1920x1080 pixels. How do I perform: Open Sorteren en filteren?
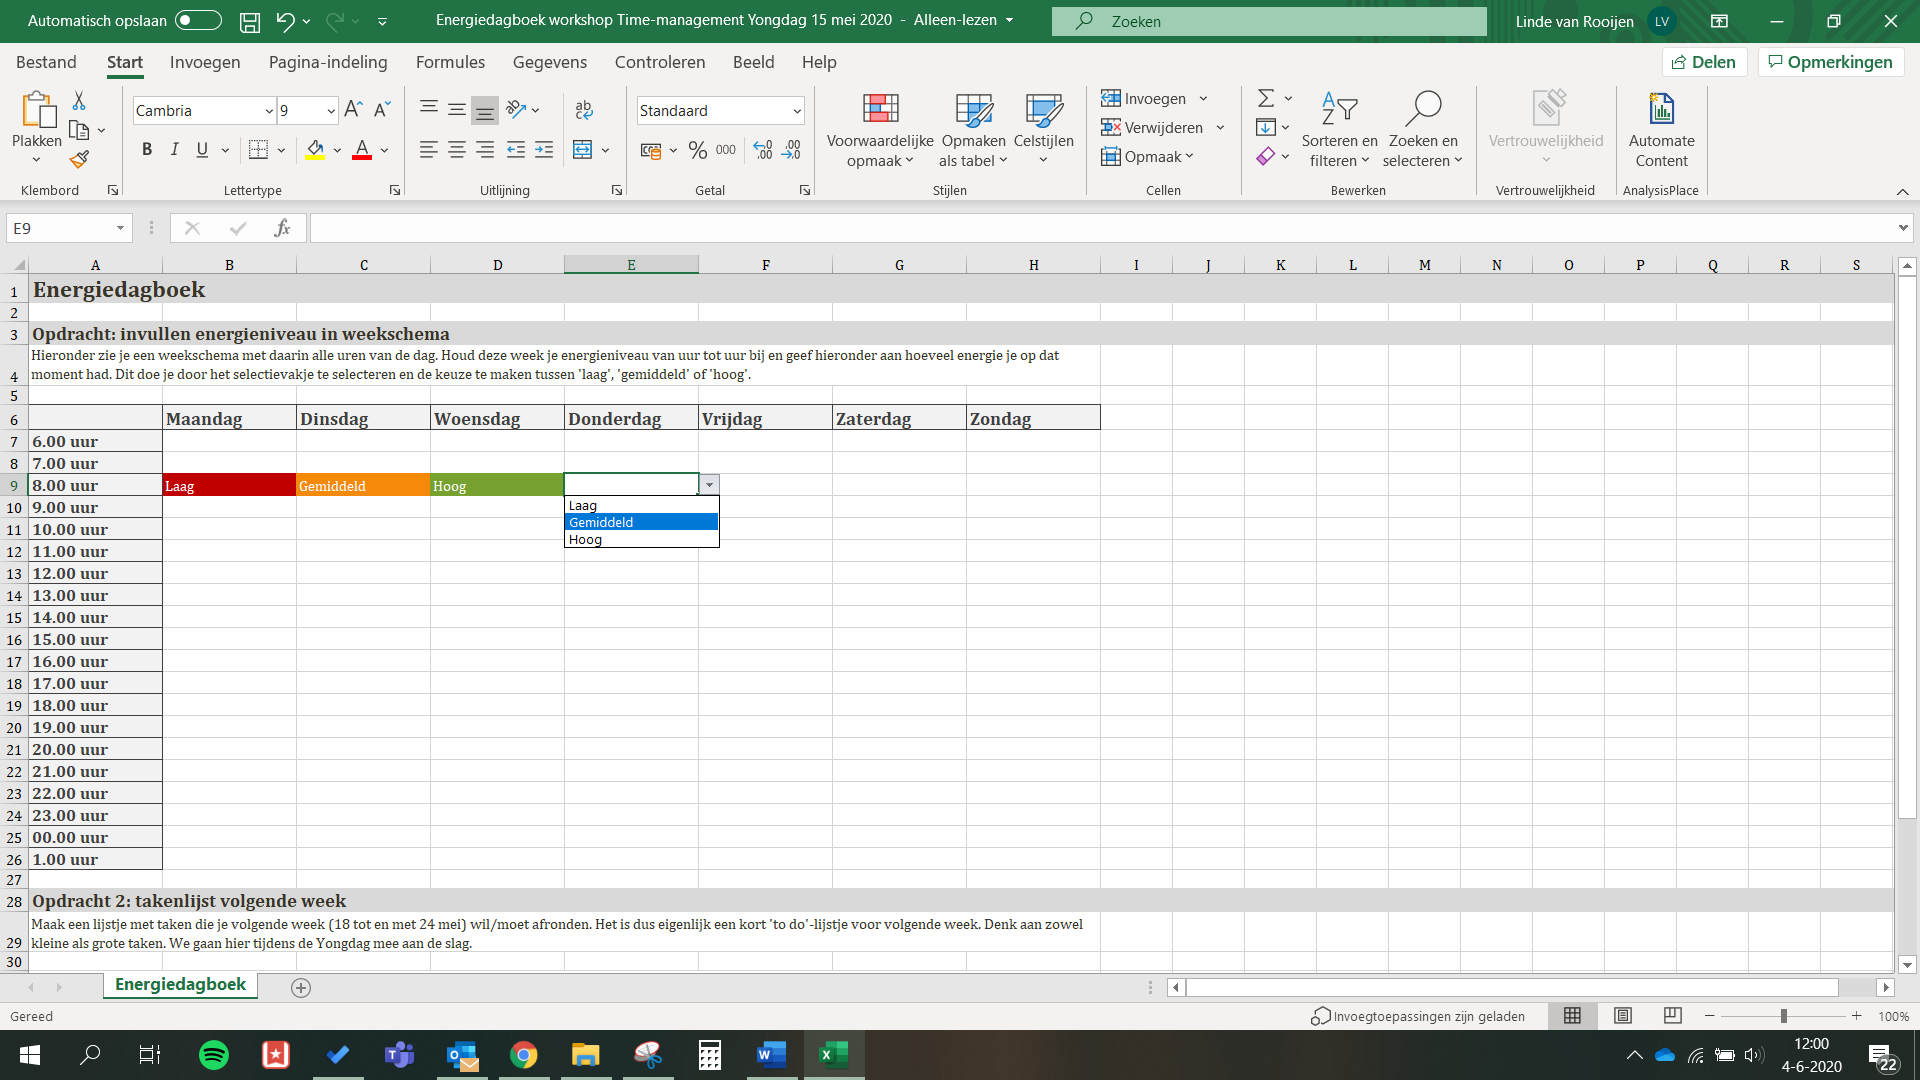click(x=1339, y=131)
